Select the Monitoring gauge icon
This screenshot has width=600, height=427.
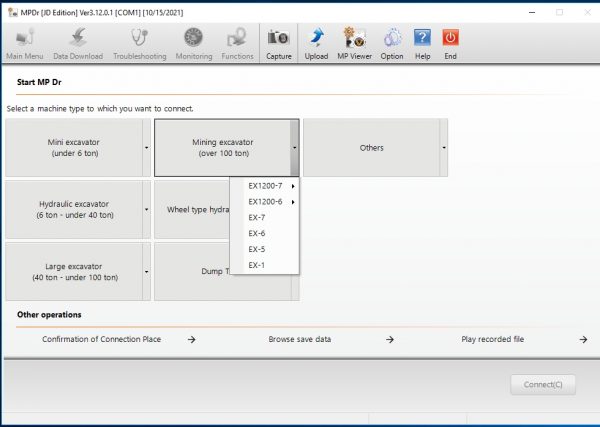(x=194, y=44)
